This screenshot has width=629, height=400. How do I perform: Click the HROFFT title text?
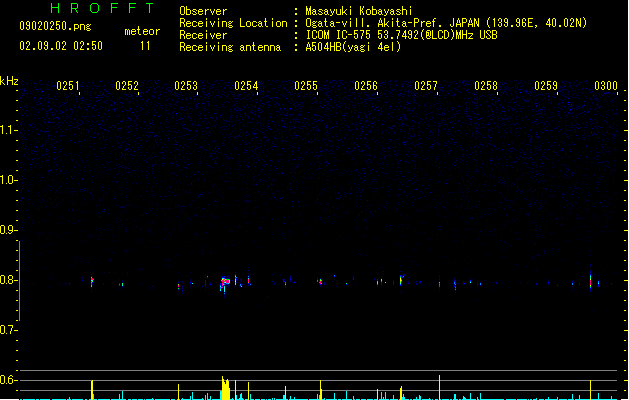[x=102, y=8]
